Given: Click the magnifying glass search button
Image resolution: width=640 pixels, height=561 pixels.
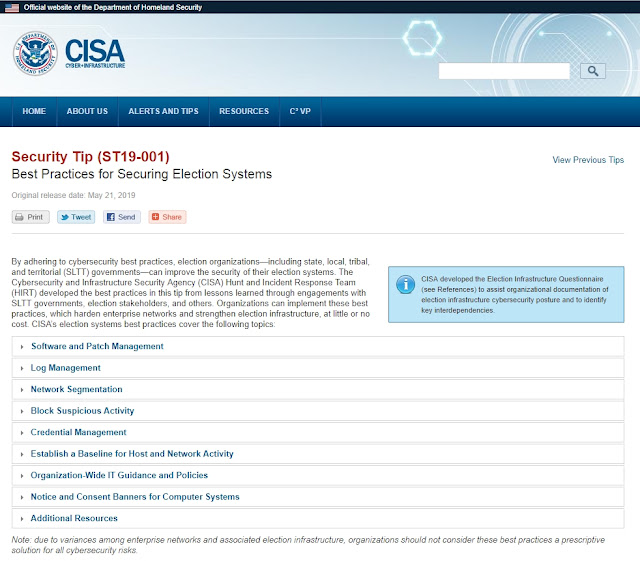Looking at the screenshot, I should (x=593, y=71).
